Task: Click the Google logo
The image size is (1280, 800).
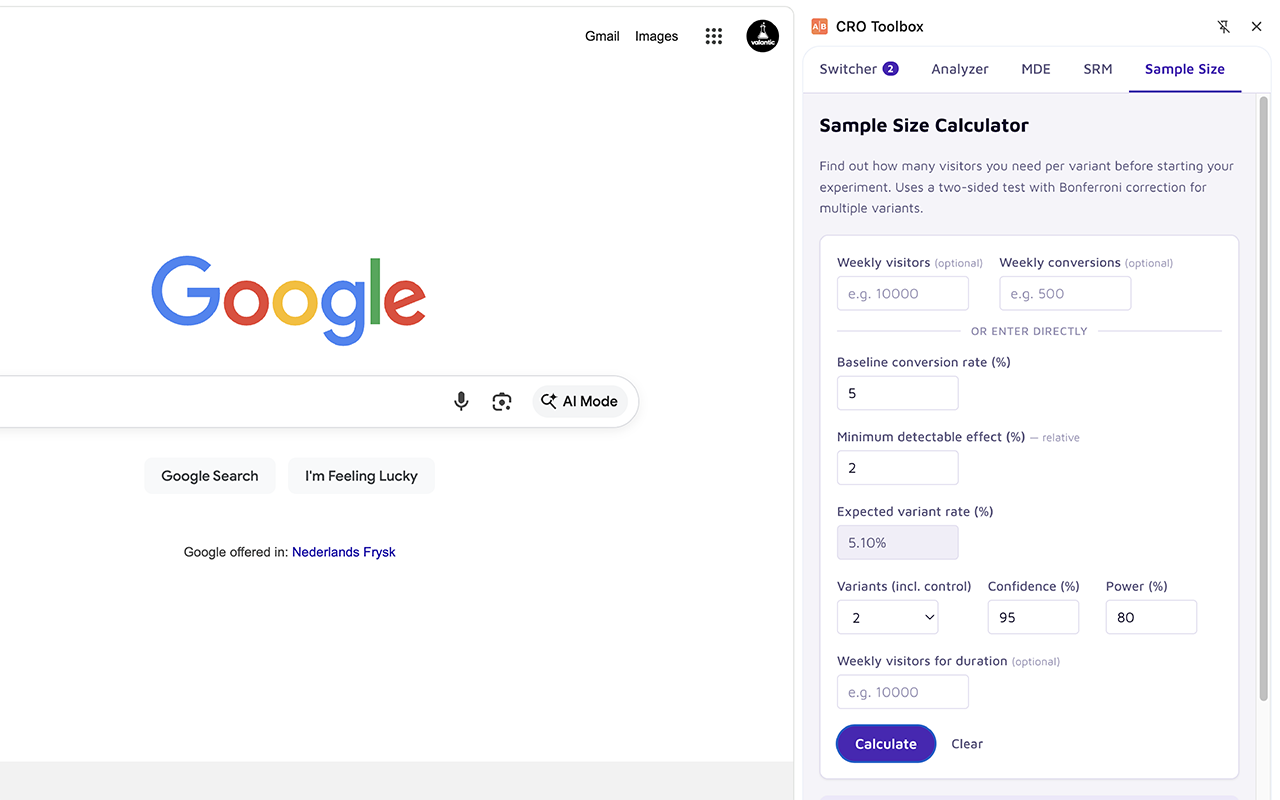Action: pos(289,300)
